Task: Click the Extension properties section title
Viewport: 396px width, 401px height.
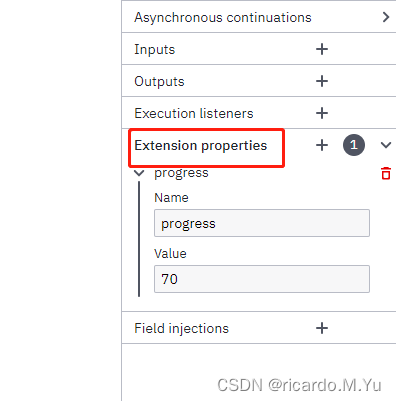Action: [x=201, y=146]
